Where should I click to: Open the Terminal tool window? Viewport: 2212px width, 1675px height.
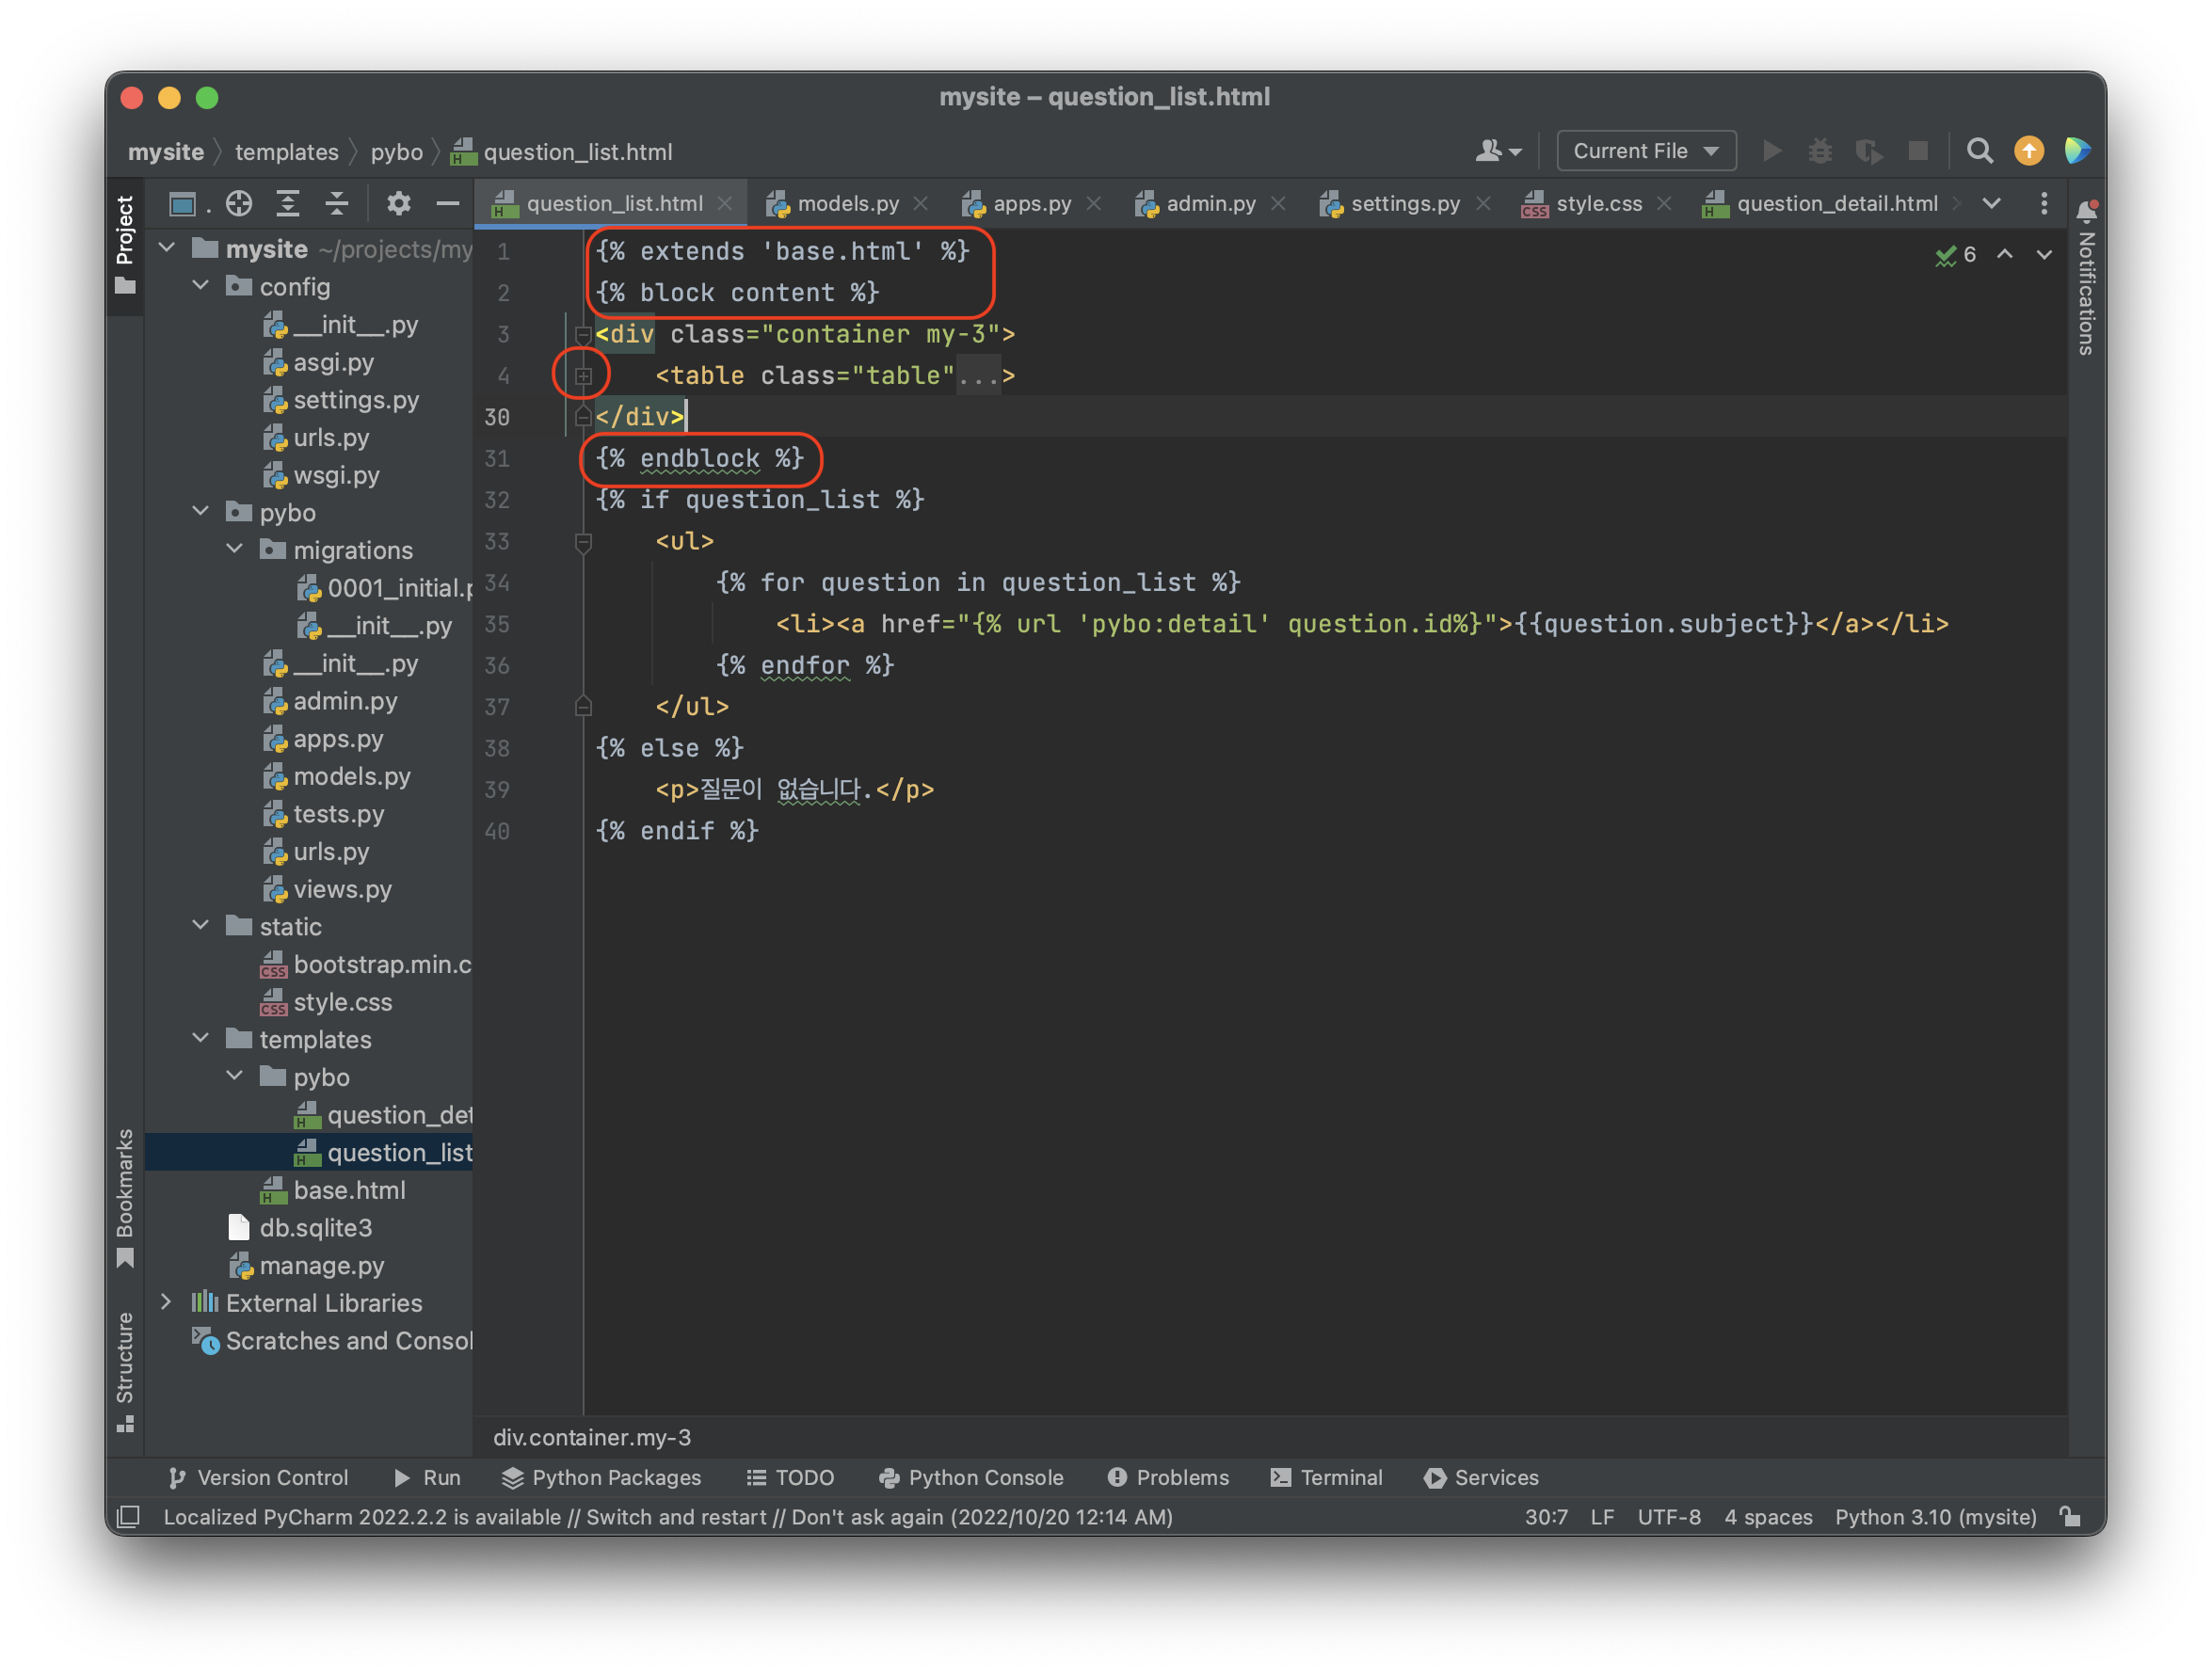[1327, 1477]
